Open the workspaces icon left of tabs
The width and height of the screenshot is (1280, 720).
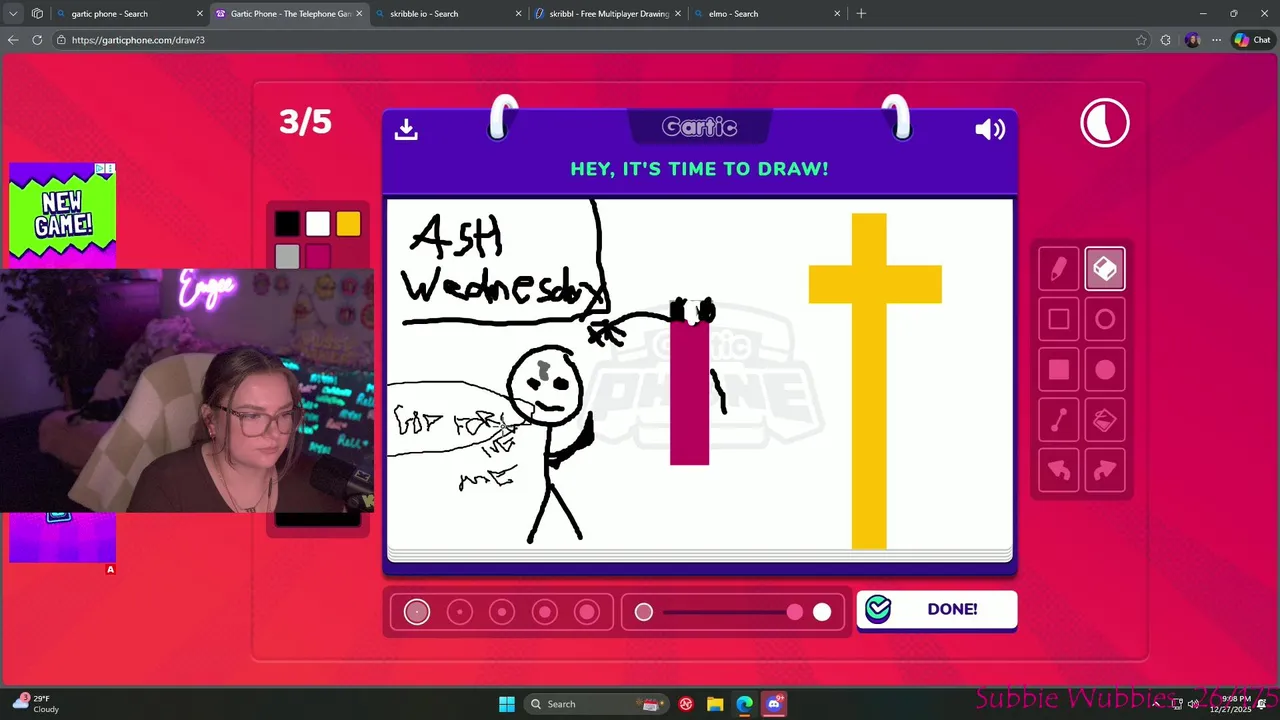pos(37,14)
